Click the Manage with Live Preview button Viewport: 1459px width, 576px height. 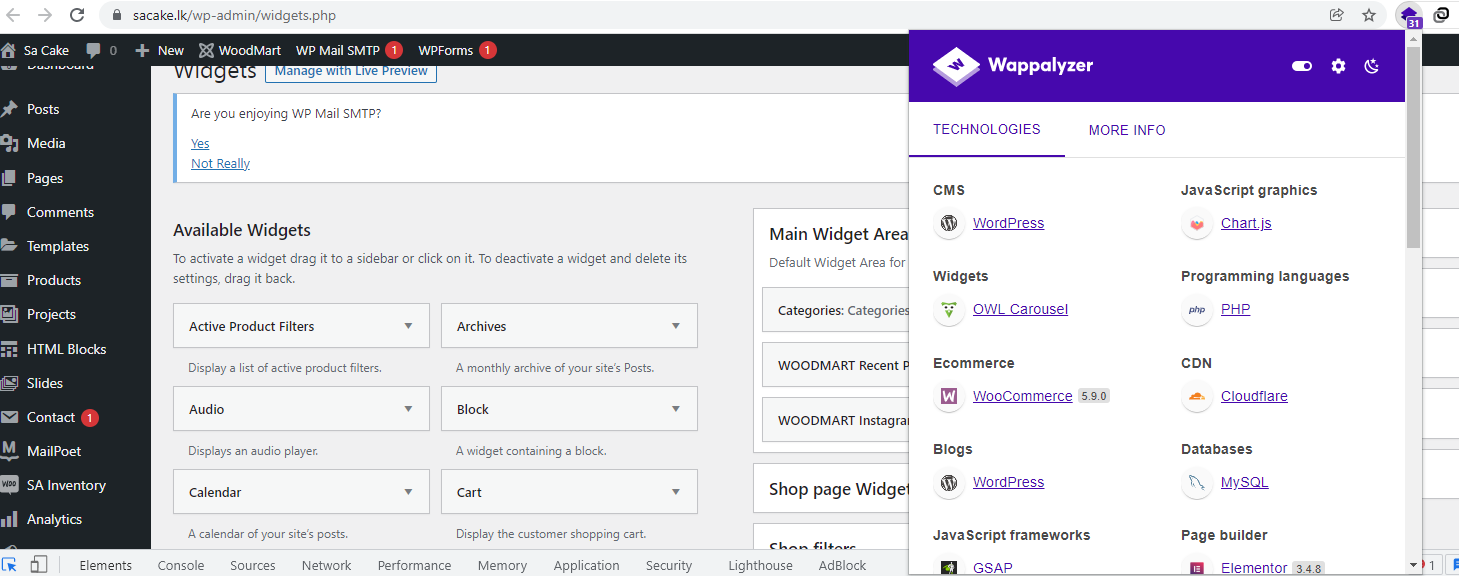click(x=351, y=71)
